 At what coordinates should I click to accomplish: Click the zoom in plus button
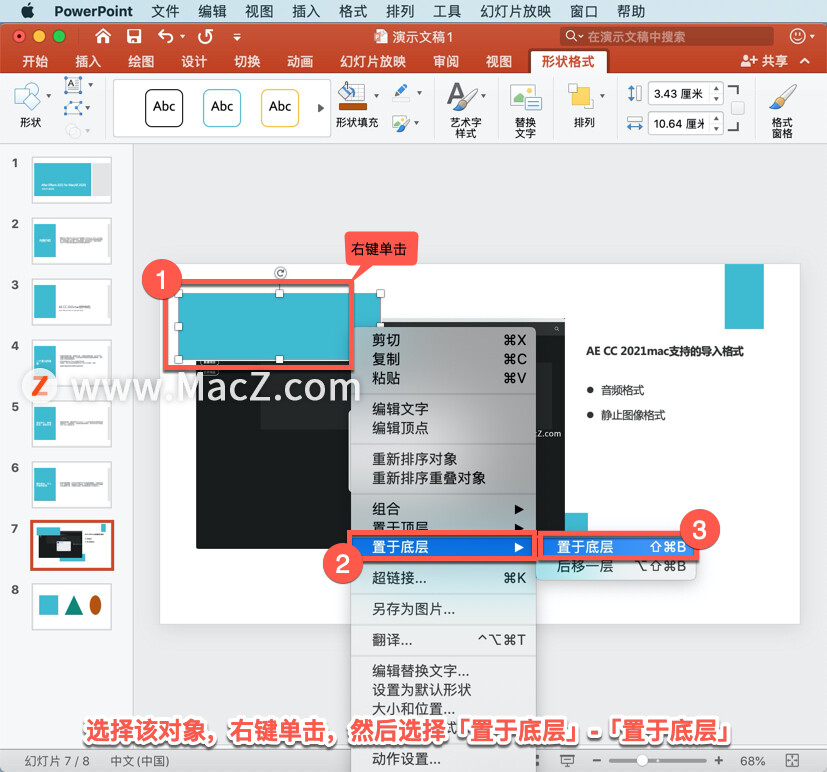pyautogui.click(x=718, y=760)
